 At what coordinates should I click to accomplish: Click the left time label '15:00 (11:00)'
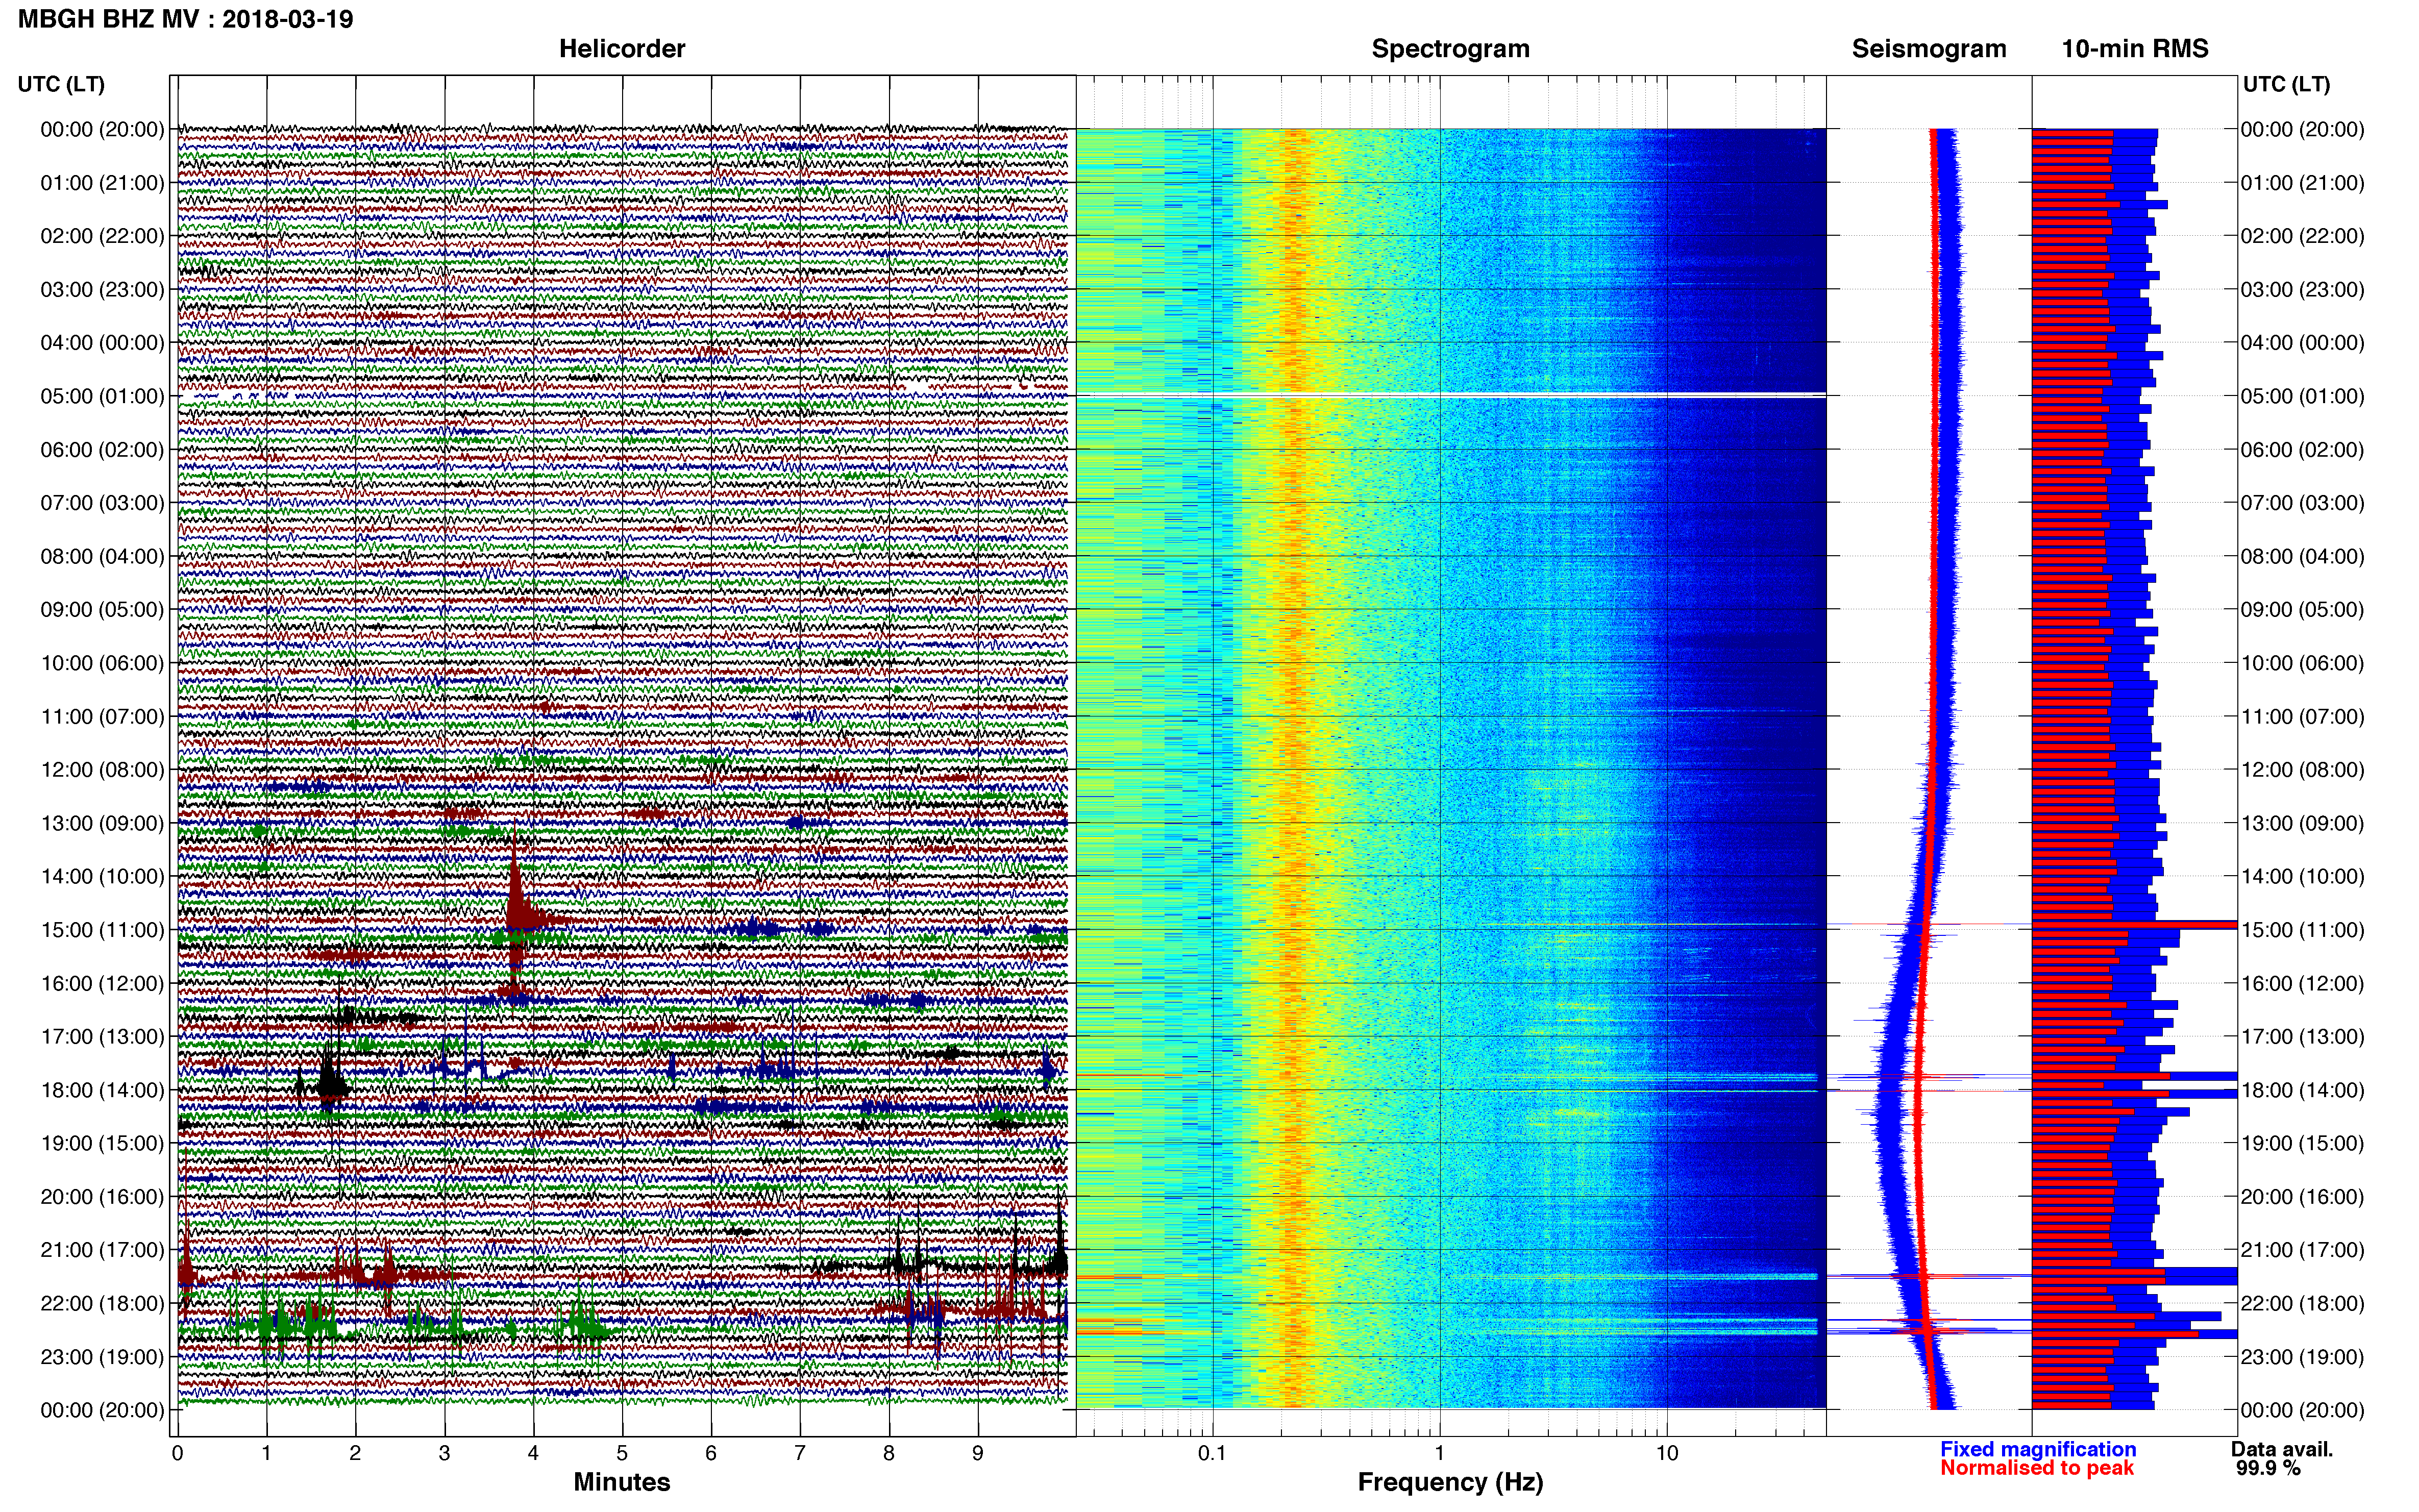click(102, 929)
